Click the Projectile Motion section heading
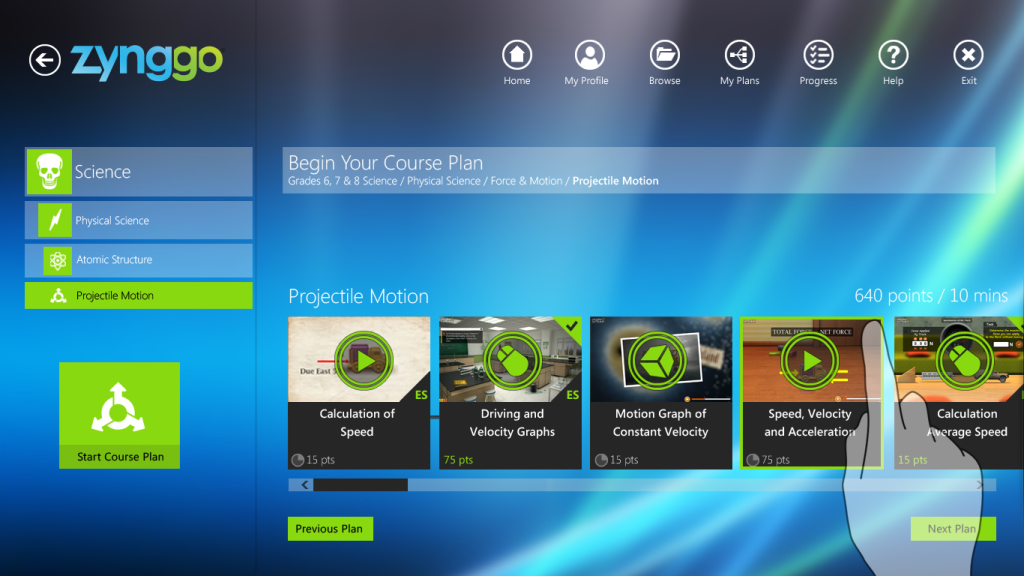 359,296
